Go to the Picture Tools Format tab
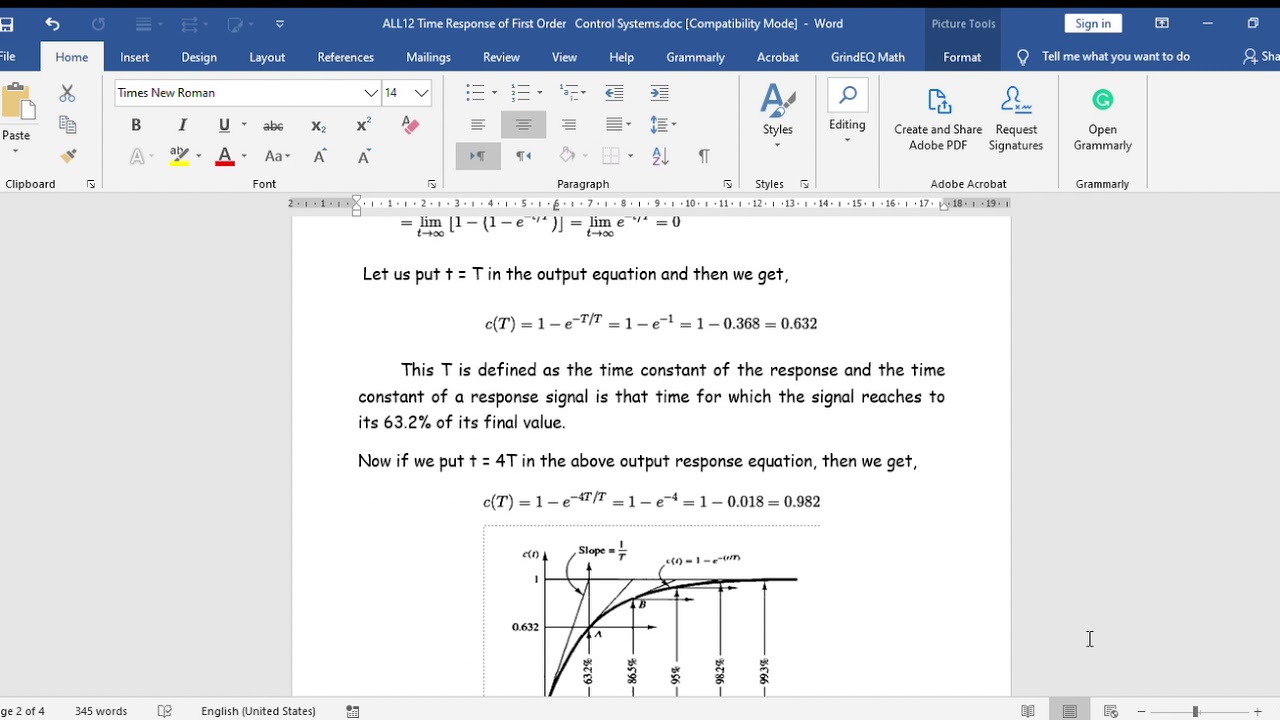Viewport: 1280px width, 720px height. coord(962,57)
